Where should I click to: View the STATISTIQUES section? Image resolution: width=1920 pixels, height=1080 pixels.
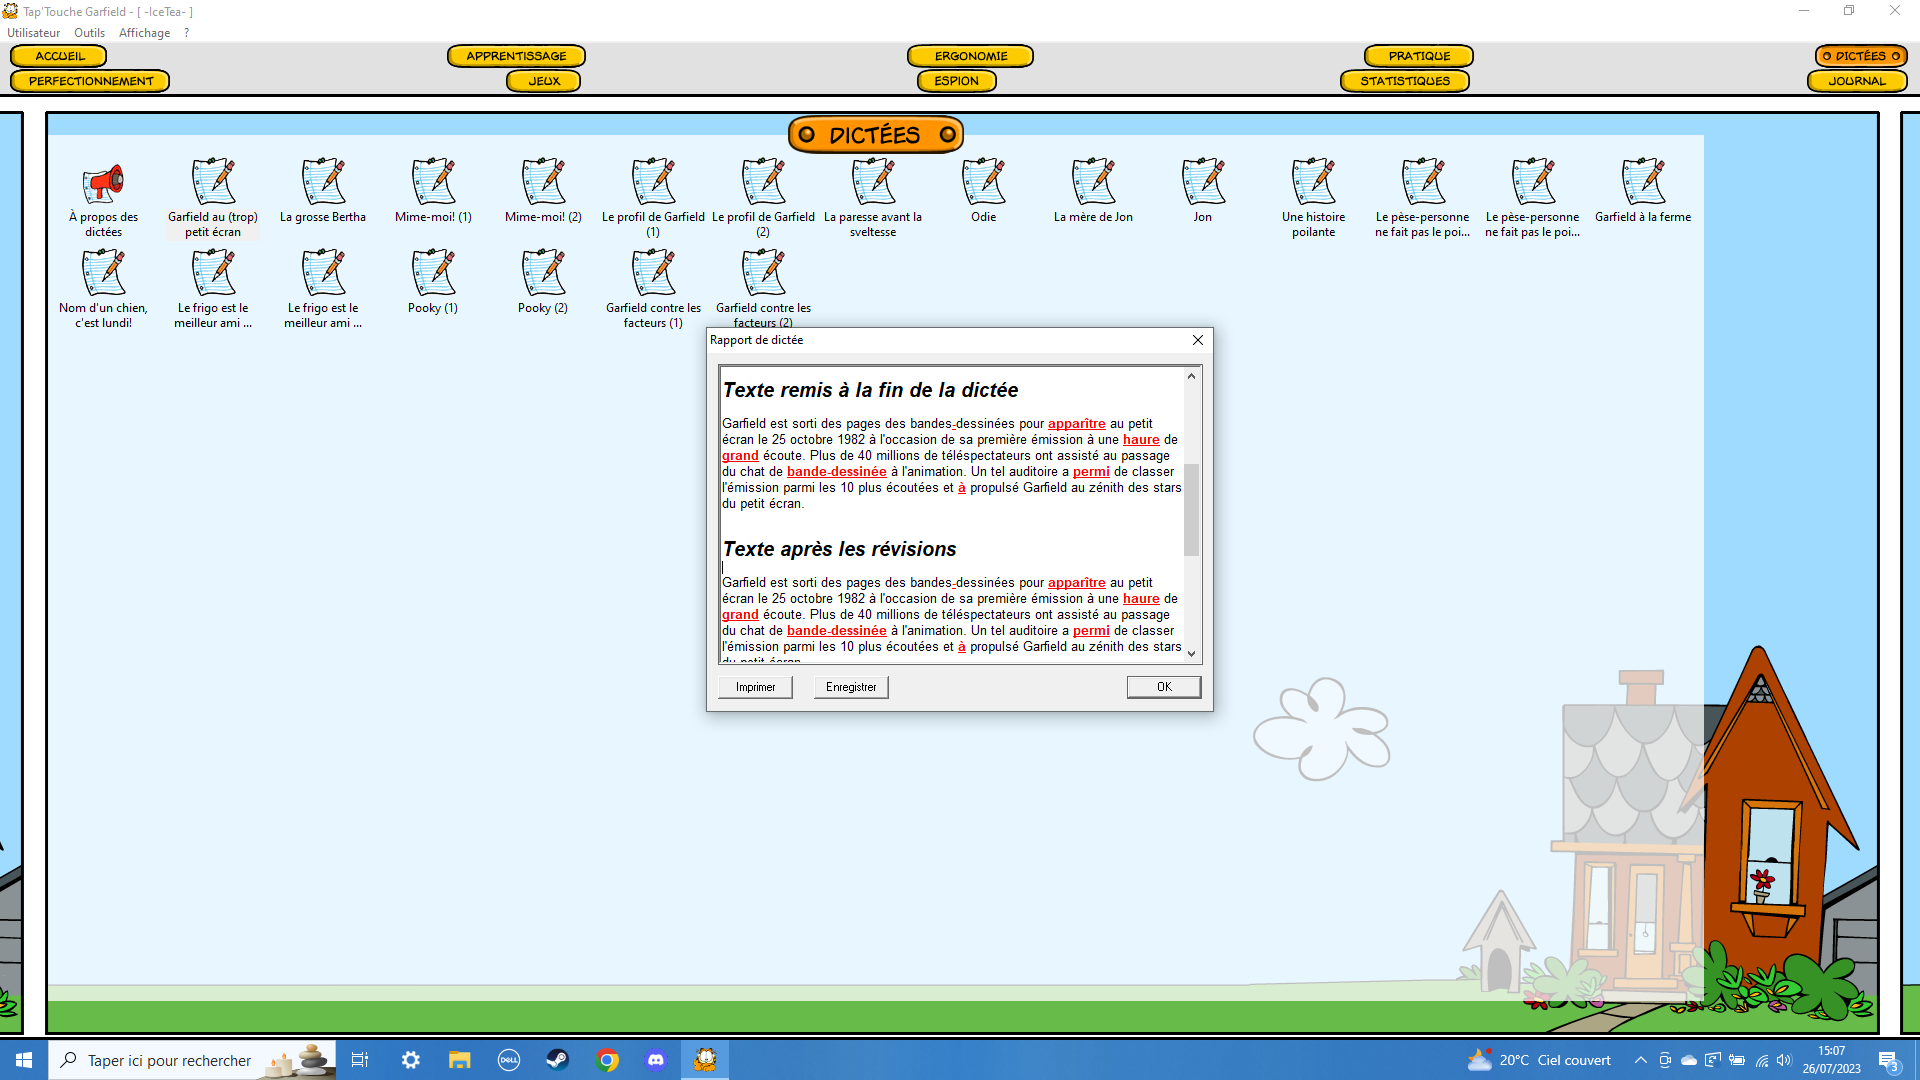[1405, 81]
